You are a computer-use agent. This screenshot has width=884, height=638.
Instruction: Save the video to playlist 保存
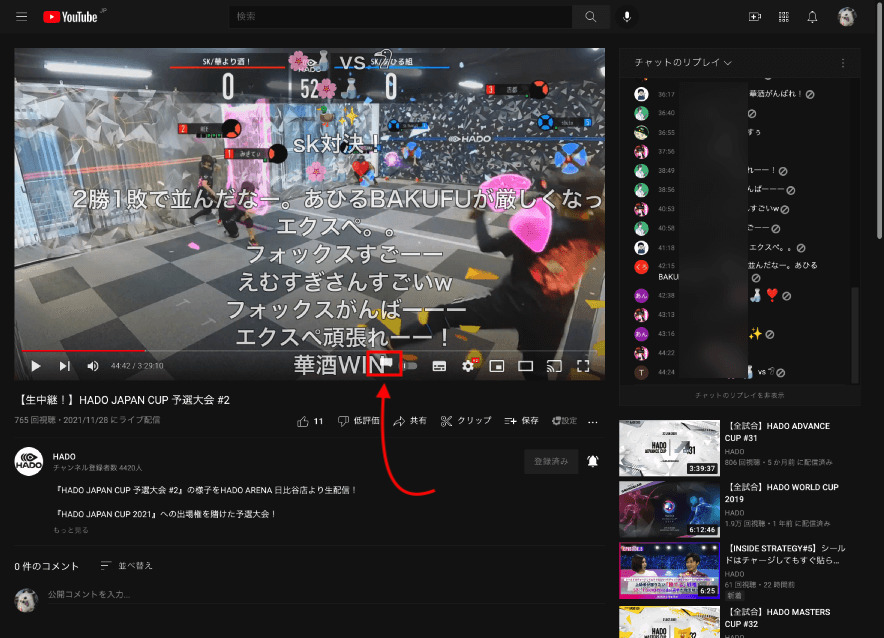click(521, 421)
